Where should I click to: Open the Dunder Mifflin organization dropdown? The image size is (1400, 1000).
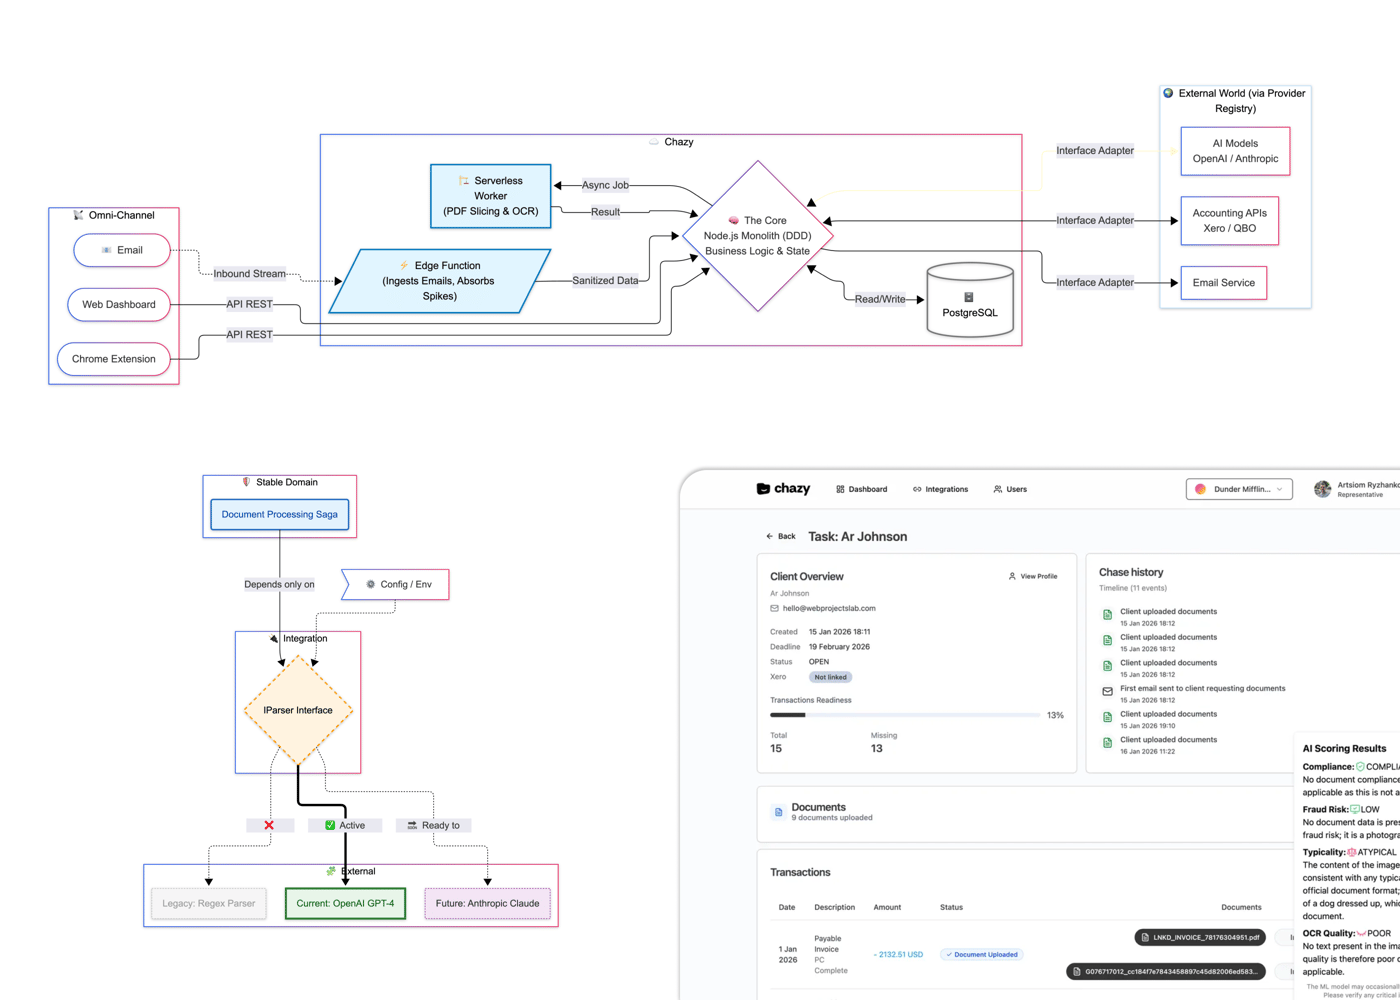click(x=1239, y=489)
